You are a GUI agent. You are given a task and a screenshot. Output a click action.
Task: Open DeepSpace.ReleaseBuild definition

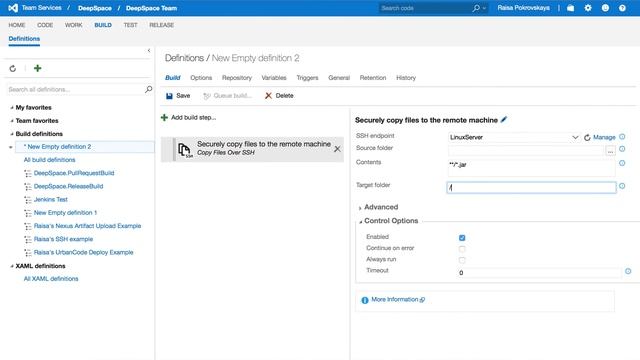(x=69, y=186)
